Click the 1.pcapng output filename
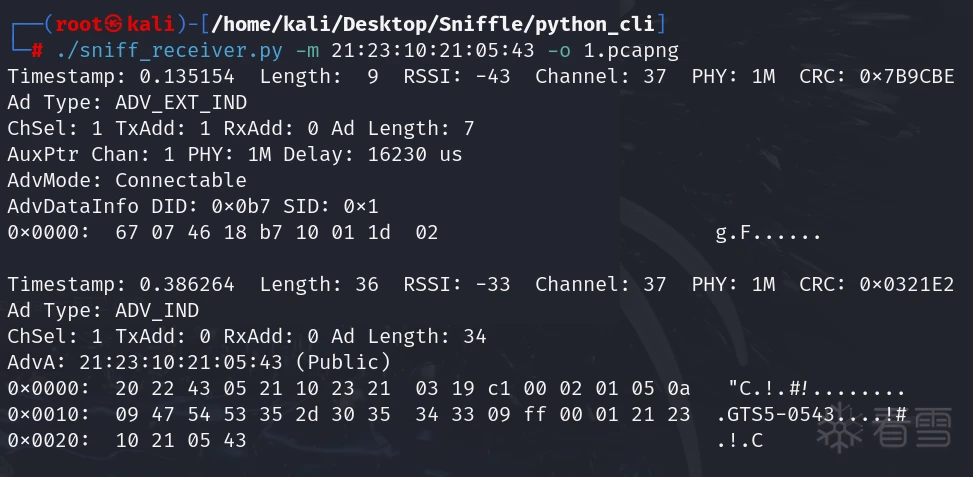 631,51
